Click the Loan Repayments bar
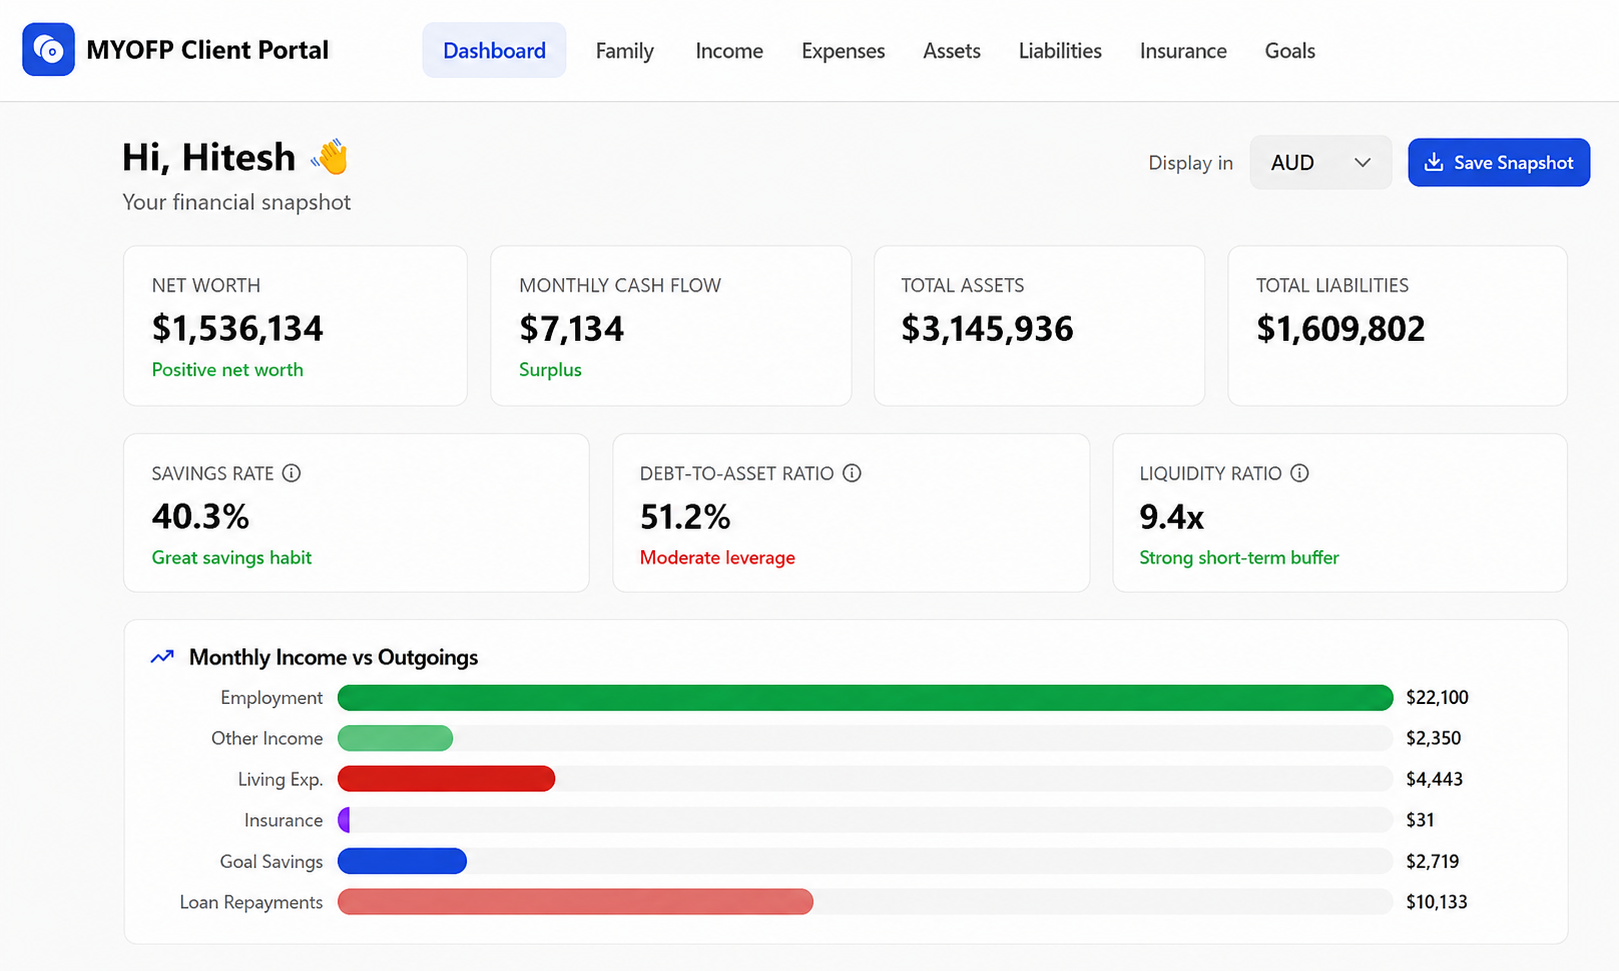Screen dimensions: 1619x971 (575, 902)
